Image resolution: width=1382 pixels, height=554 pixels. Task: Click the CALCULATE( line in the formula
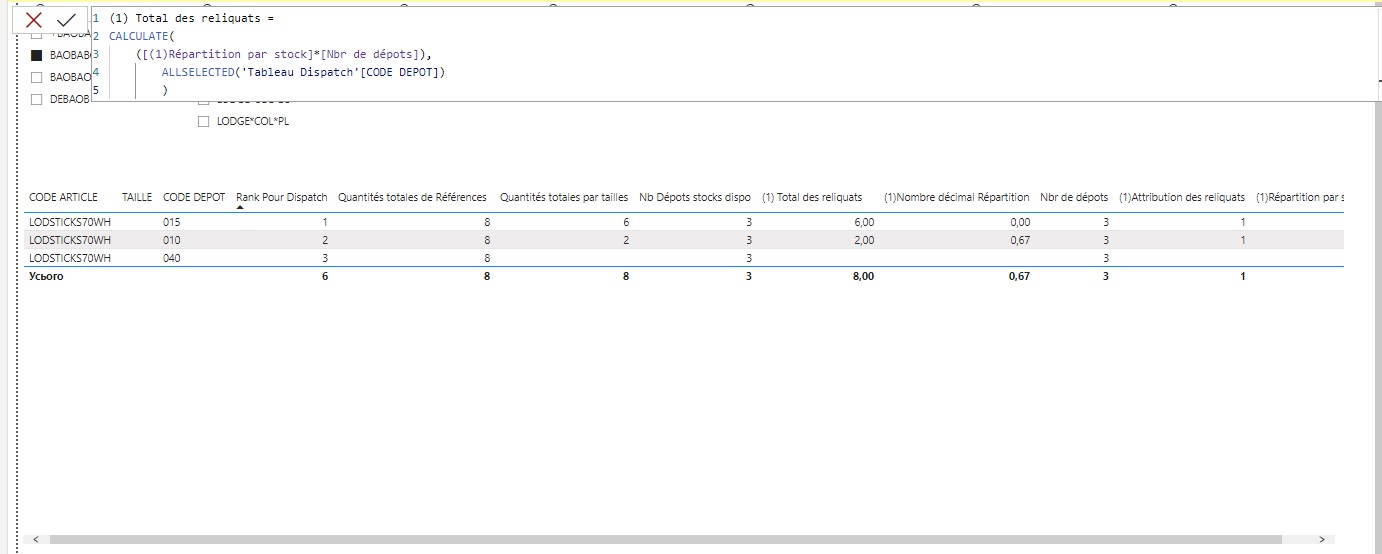click(142, 36)
